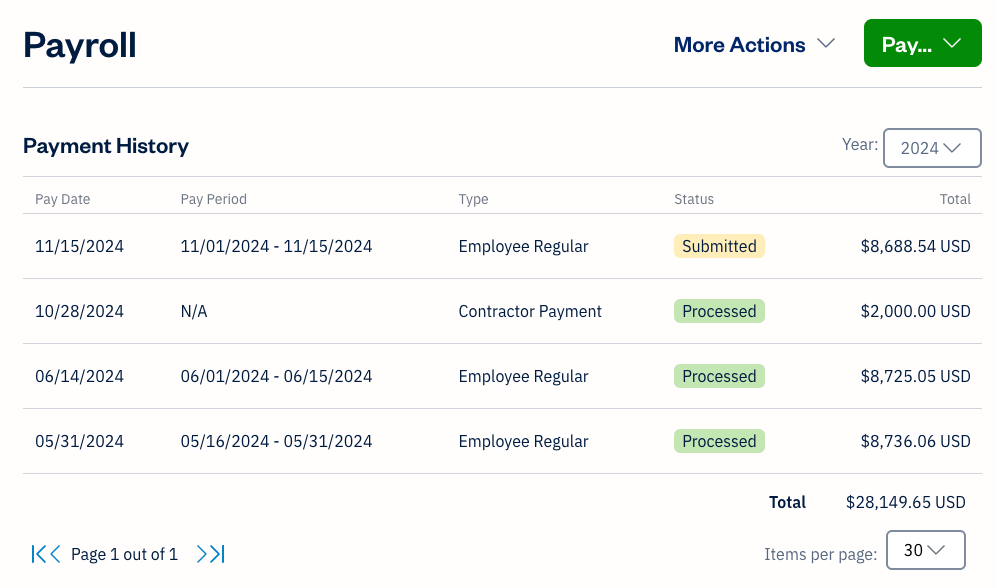Click the previous page arrow
997x588 pixels.
tap(55, 554)
